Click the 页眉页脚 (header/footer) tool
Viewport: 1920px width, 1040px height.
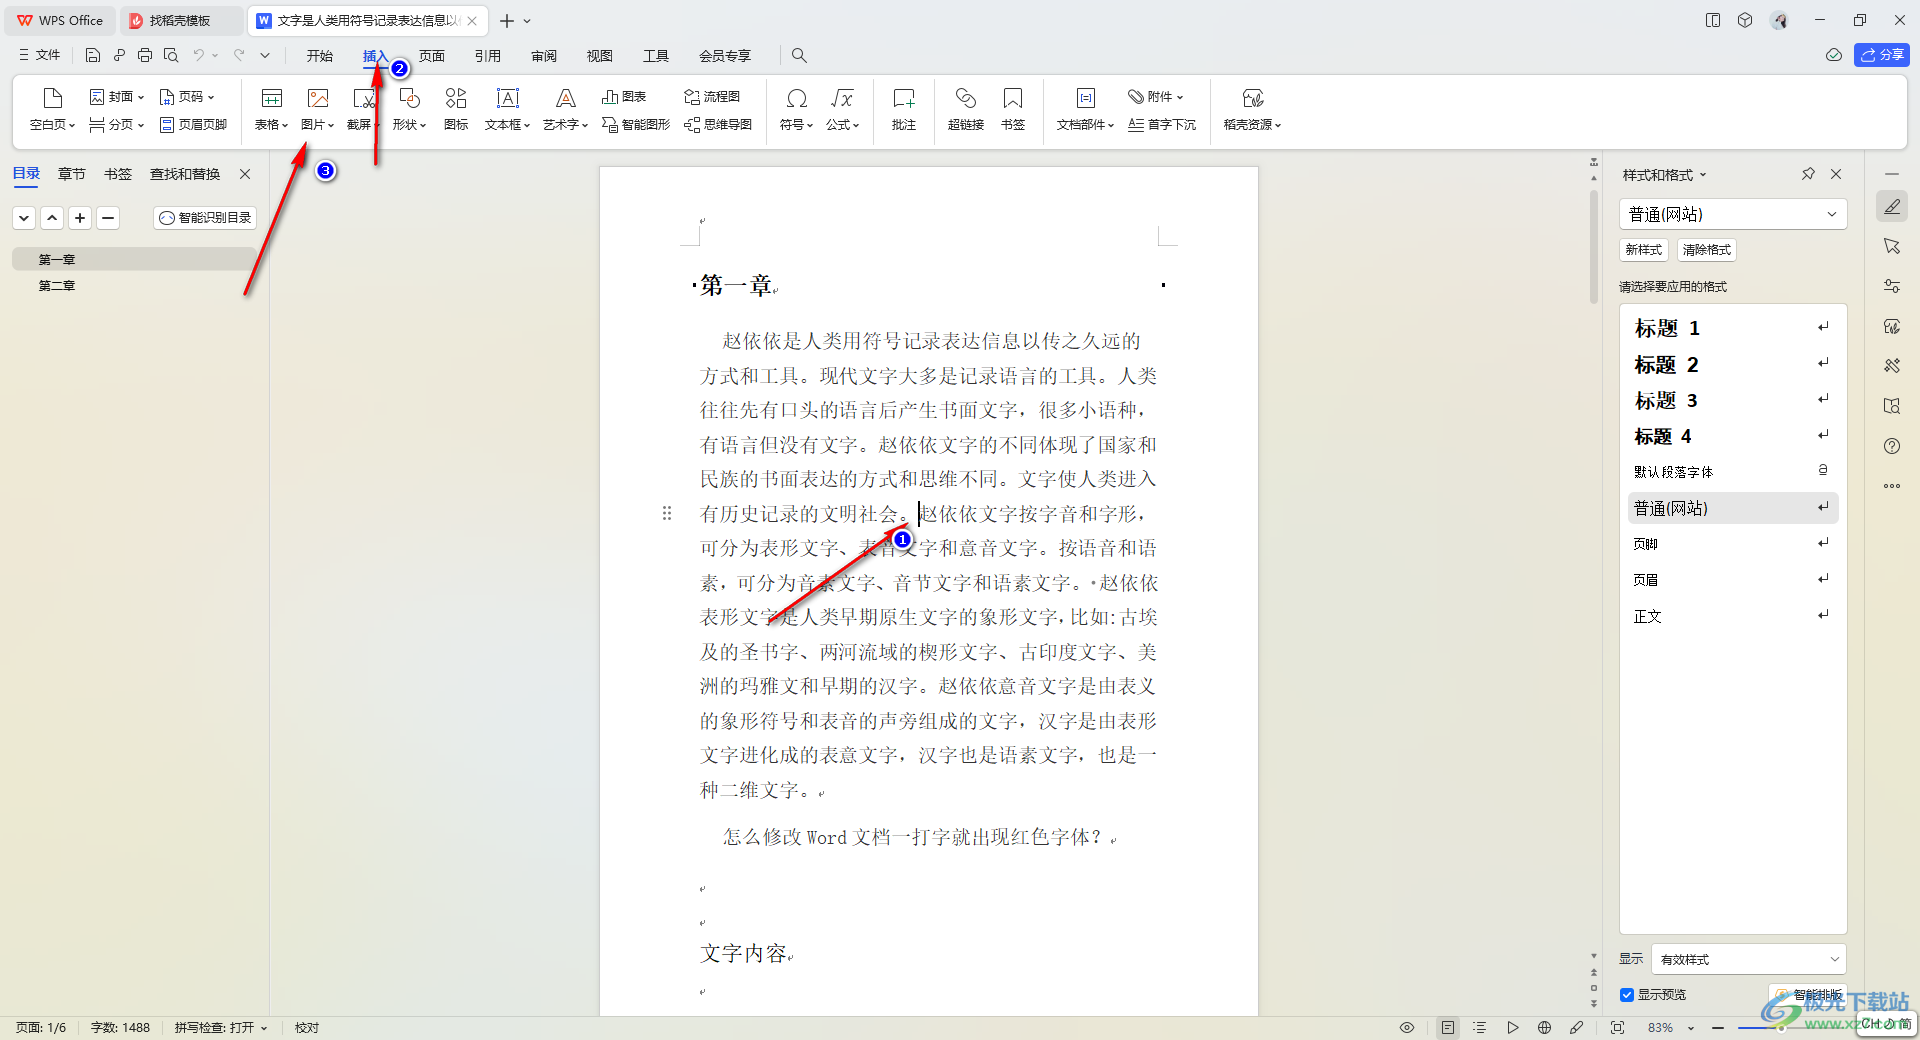pyautogui.click(x=193, y=125)
